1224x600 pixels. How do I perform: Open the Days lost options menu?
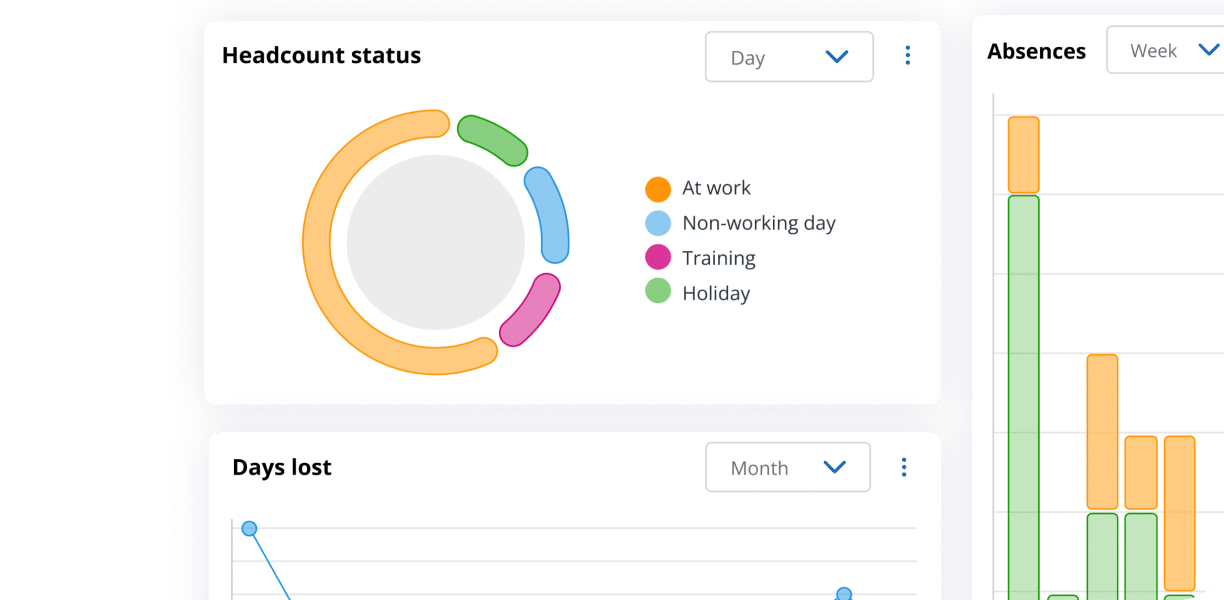coord(904,467)
